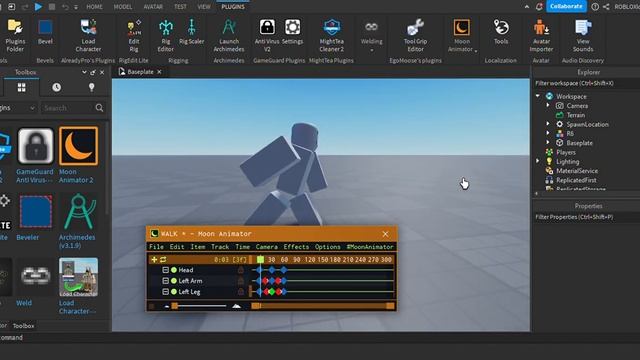640x360 pixels.
Task: Toggle loop icon in Moon Animator
Action: point(163,259)
